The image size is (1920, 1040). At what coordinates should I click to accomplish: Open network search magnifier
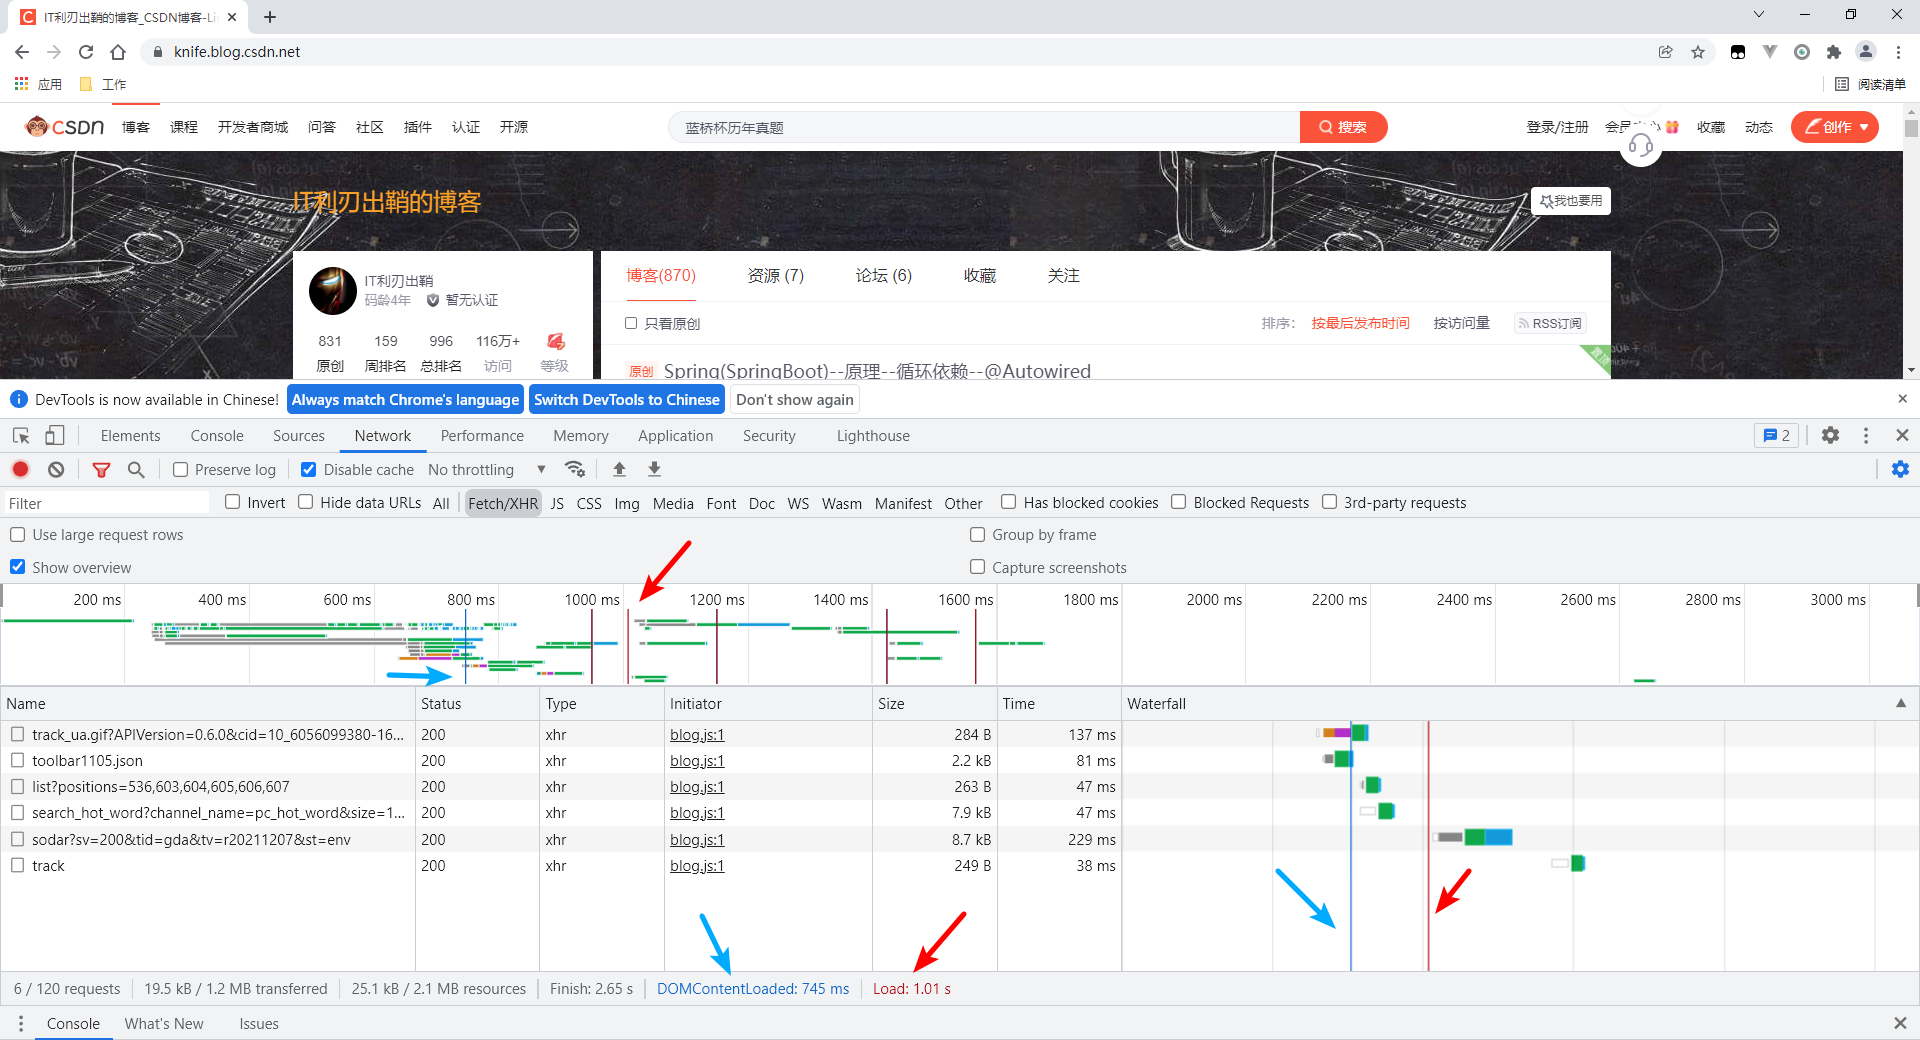tap(136, 469)
